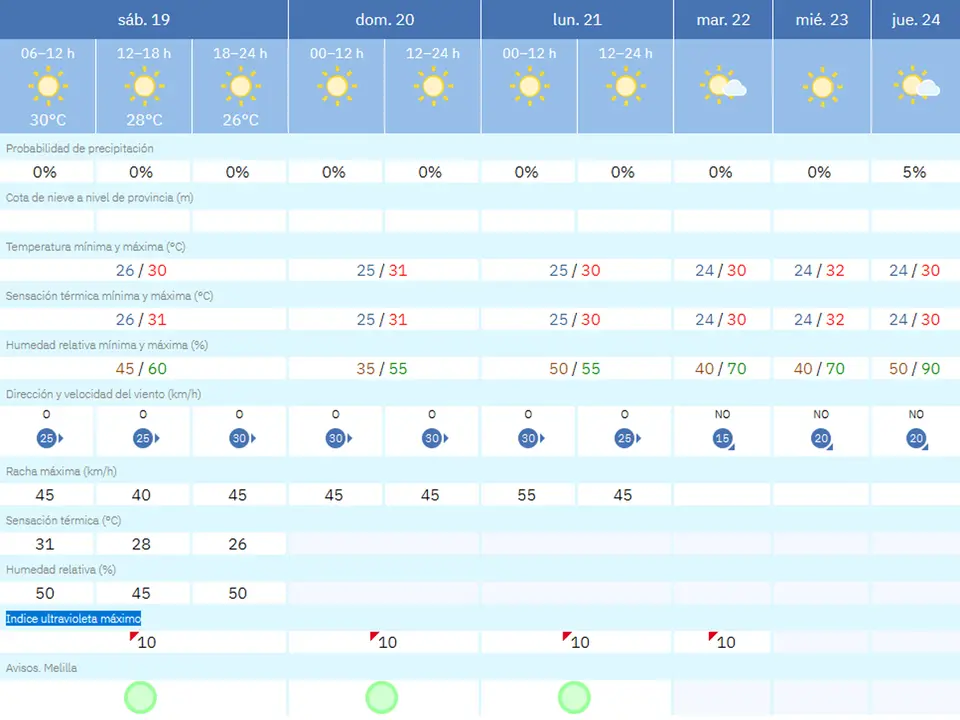Click the wind 30 icon for dom. 00–12 h
This screenshot has height=720, width=960.
tap(339, 438)
